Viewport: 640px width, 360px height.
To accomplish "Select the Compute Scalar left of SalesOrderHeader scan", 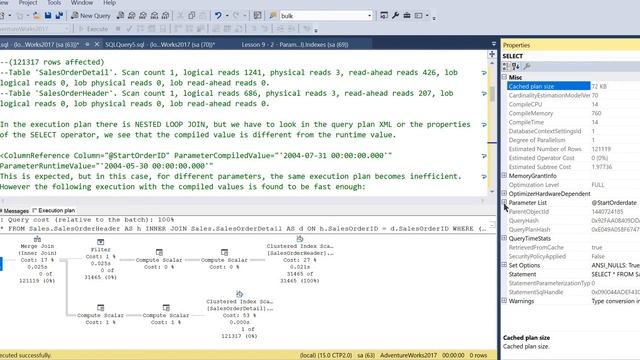I will [x=224, y=259].
